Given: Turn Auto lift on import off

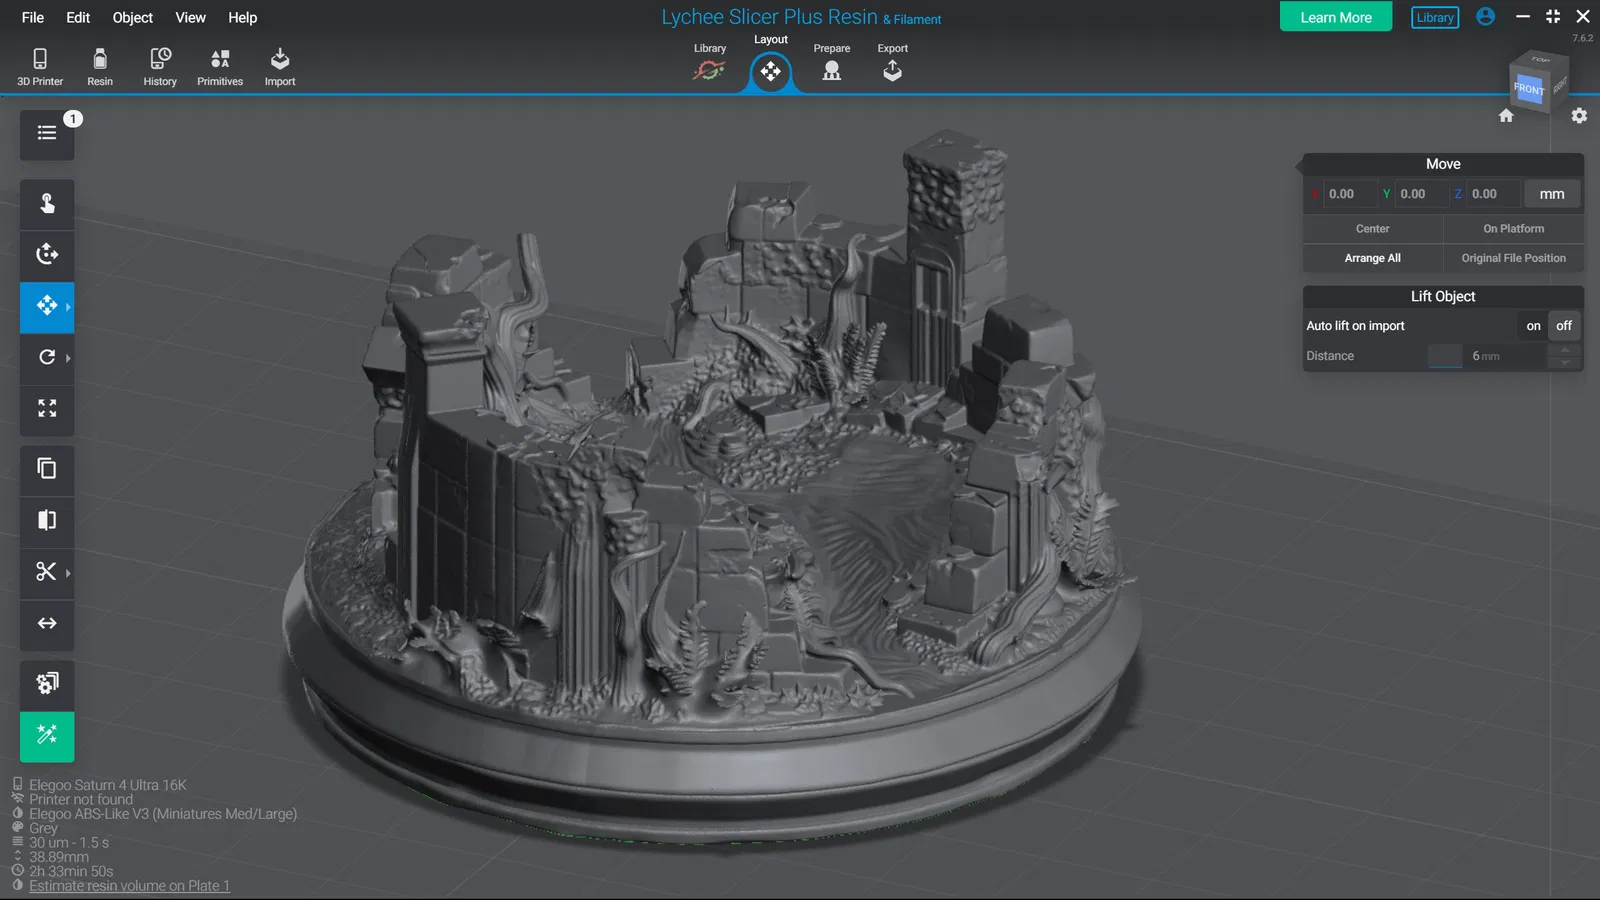Looking at the screenshot, I should tap(1564, 326).
